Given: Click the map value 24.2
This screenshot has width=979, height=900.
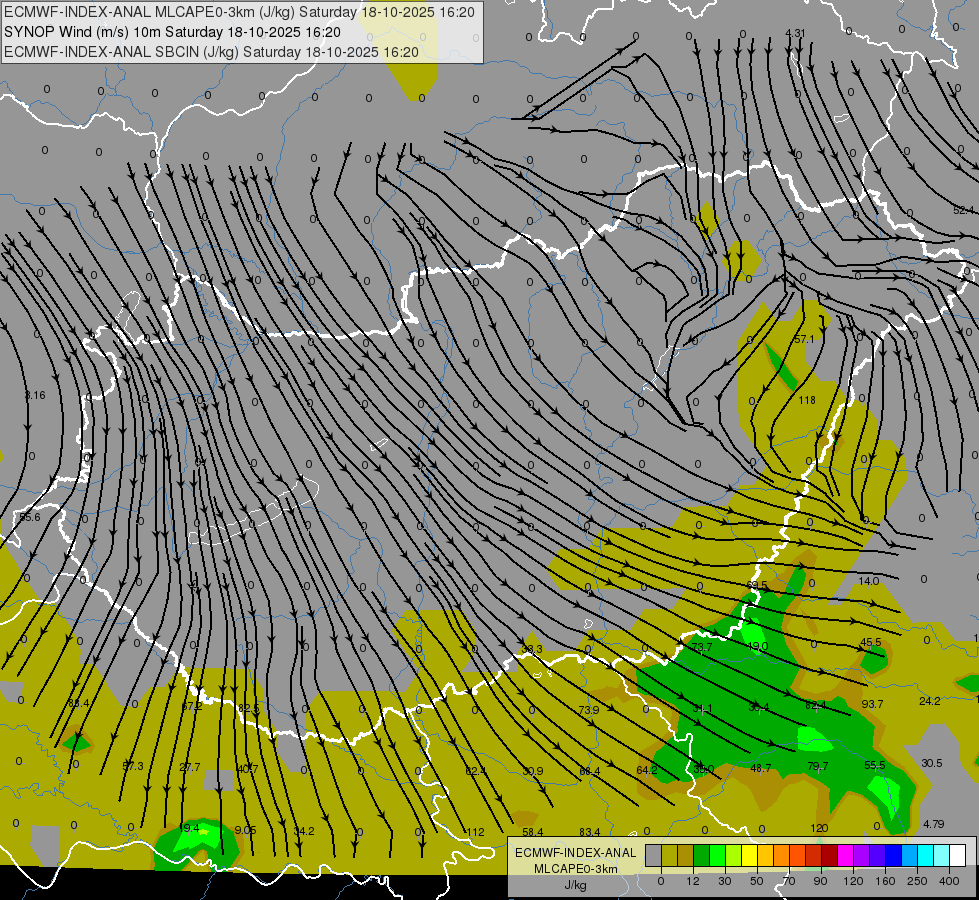Looking at the screenshot, I should click(x=930, y=701).
